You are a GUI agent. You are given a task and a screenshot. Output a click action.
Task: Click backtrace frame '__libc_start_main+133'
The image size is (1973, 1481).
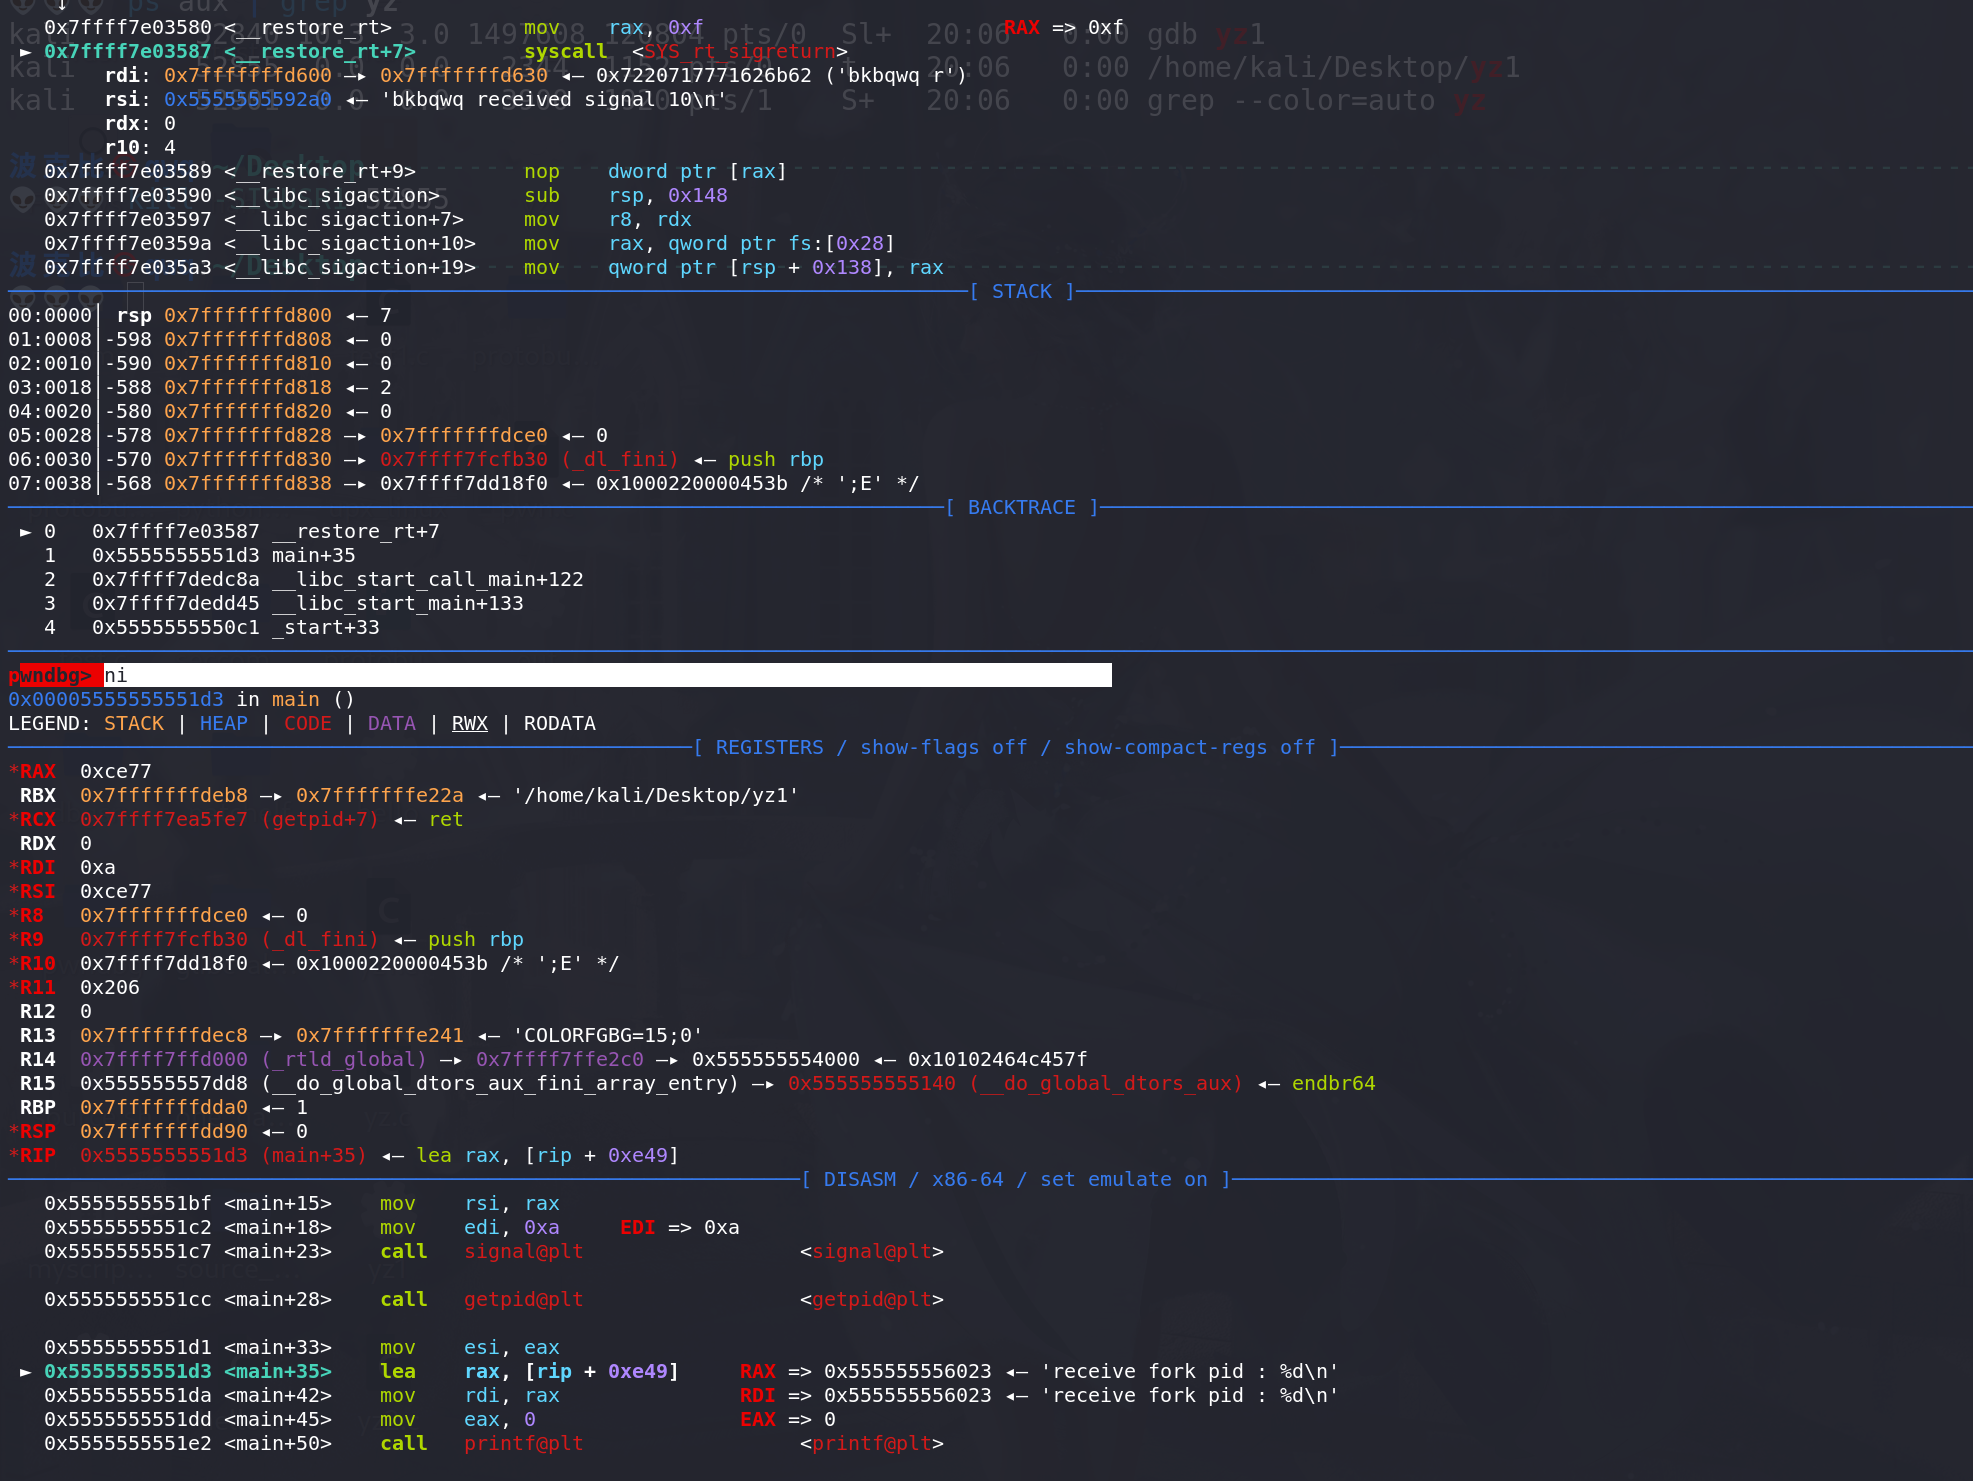398,603
